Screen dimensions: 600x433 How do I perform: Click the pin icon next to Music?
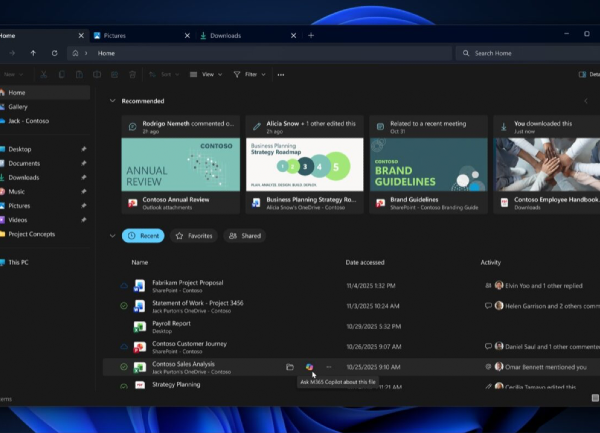click(83, 192)
